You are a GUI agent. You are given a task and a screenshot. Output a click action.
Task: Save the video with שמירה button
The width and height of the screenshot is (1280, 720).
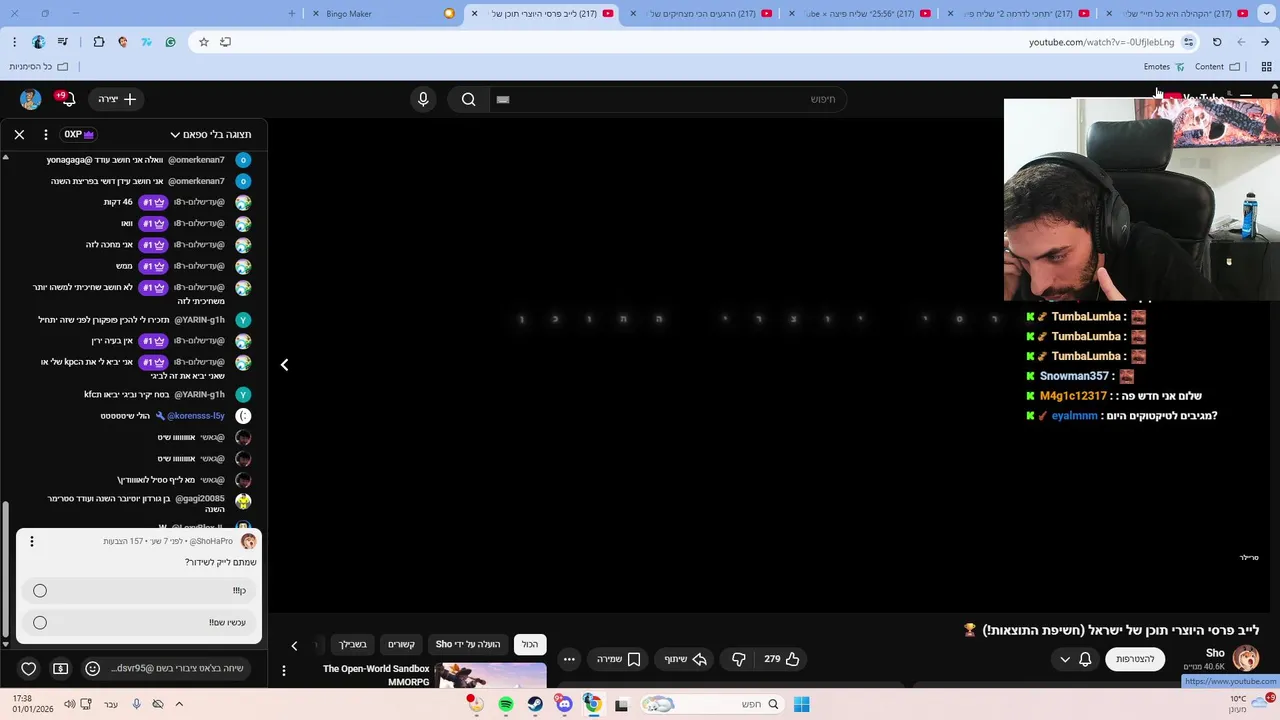[618, 659]
